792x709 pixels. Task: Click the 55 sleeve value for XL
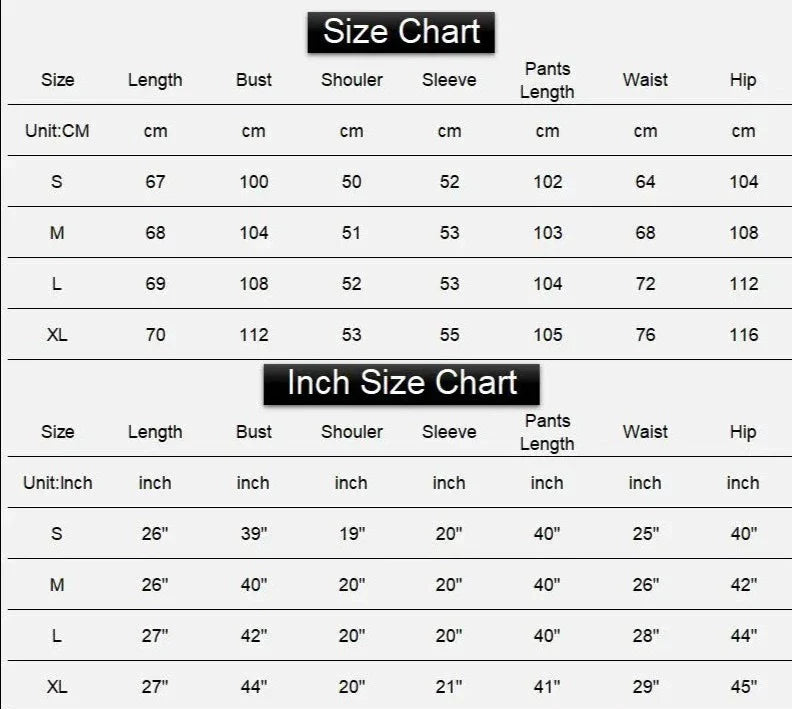[x=449, y=335]
